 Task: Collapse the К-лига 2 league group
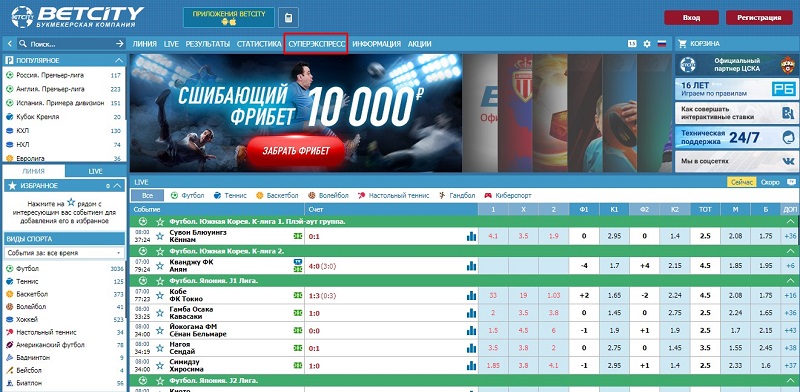791,251
